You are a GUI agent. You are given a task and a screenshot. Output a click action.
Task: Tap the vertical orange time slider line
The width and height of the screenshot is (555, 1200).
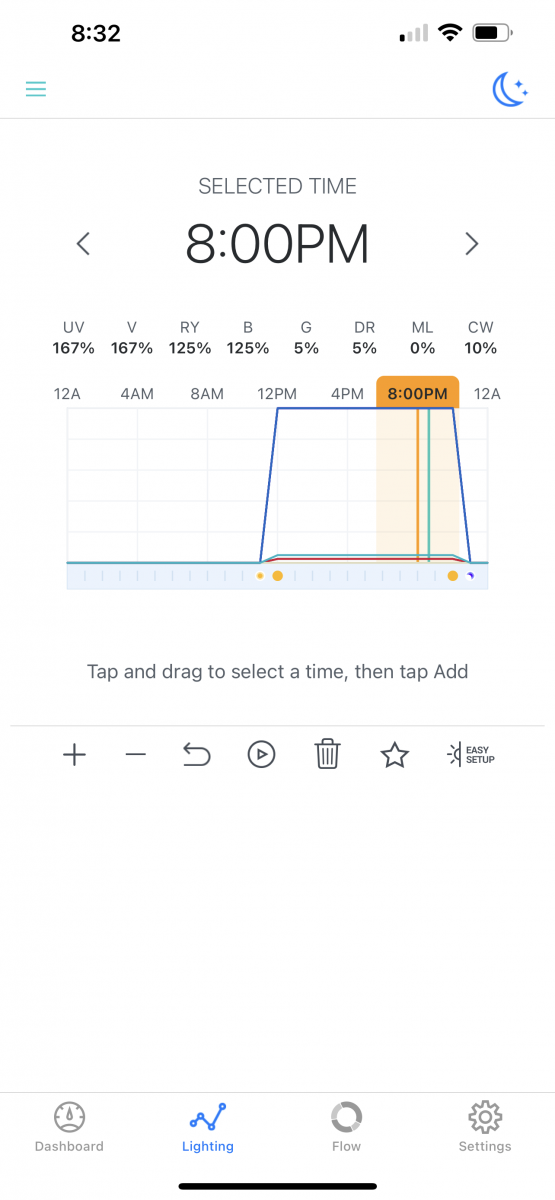tap(418, 486)
